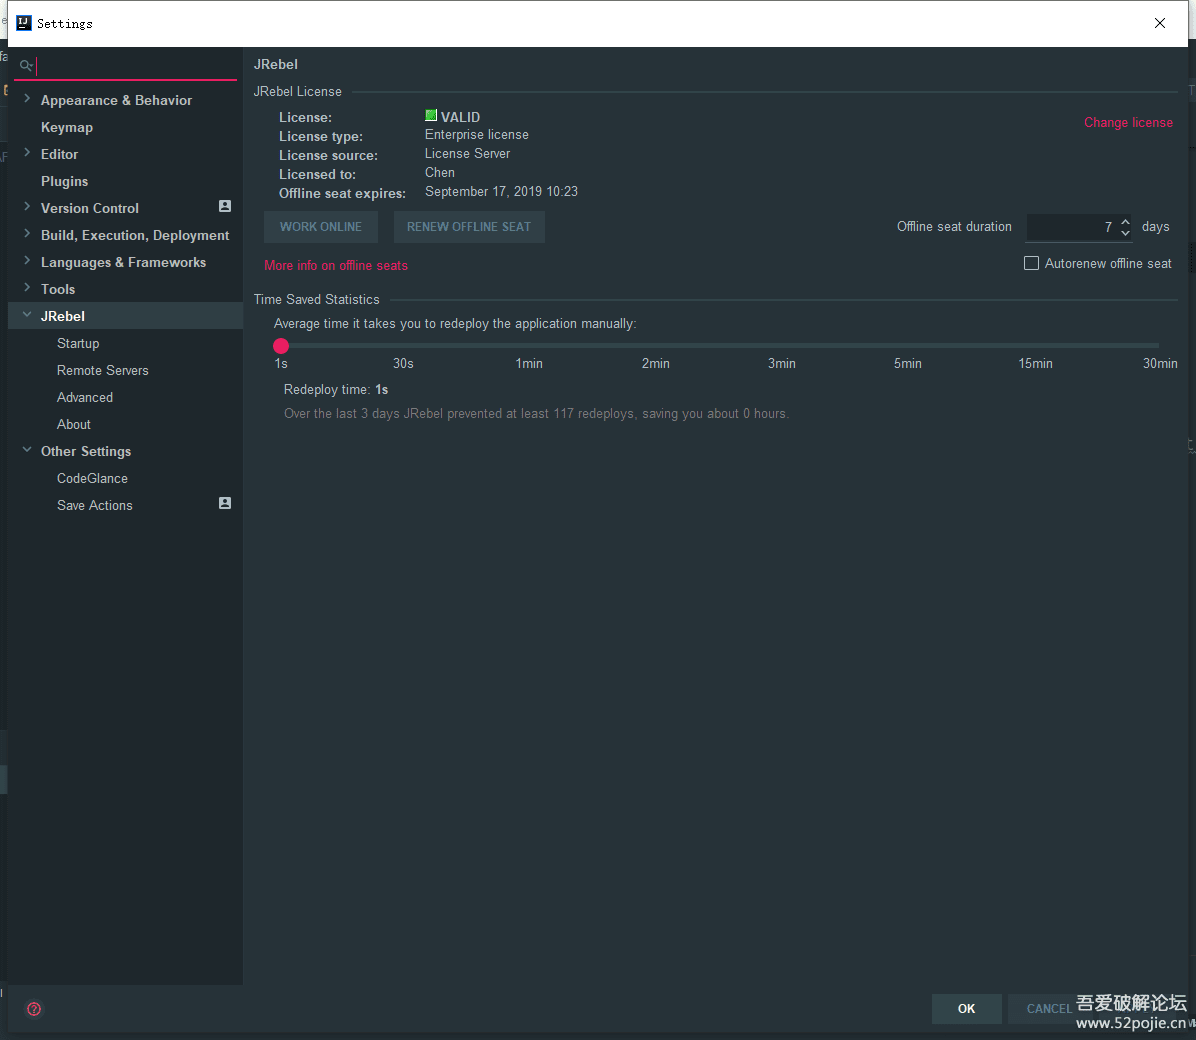Click RENEW OFFLINE SEAT button
Screen dimensions: 1196x1040
coord(469,227)
